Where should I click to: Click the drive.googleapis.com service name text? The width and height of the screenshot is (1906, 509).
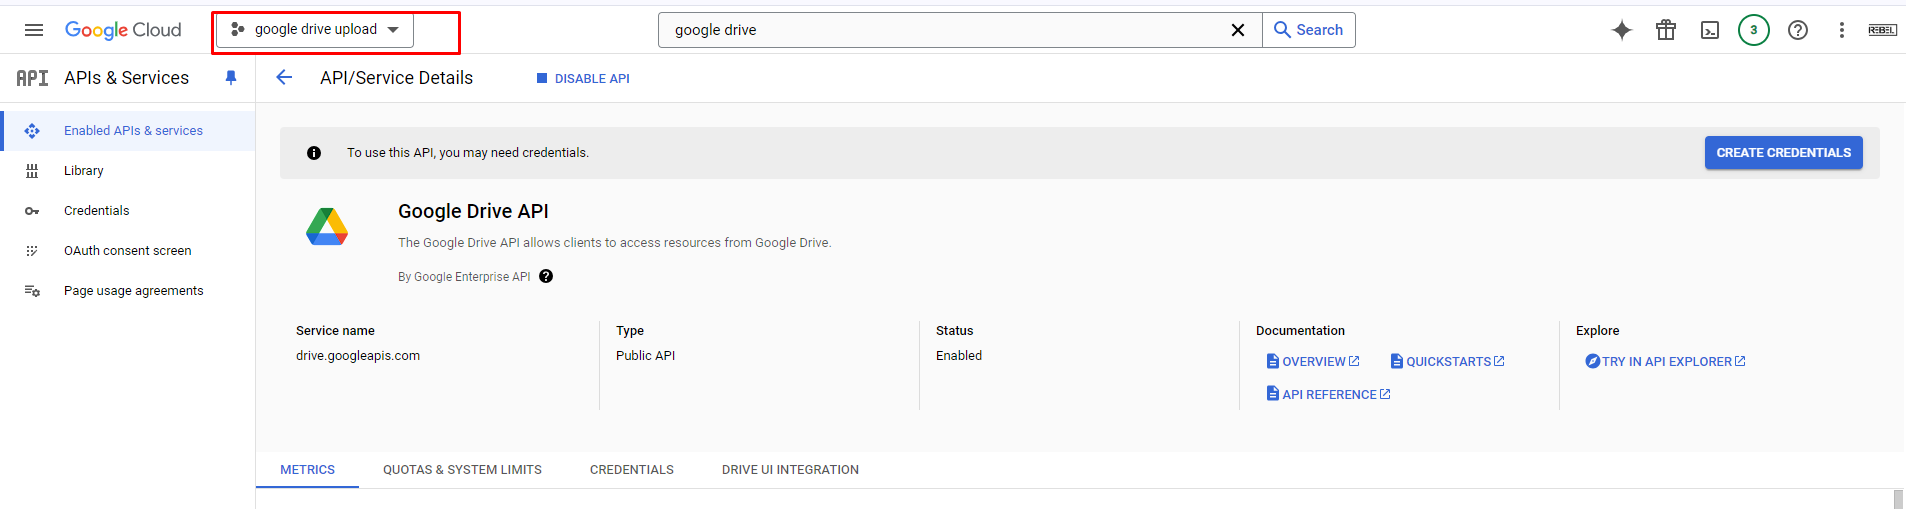click(358, 356)
